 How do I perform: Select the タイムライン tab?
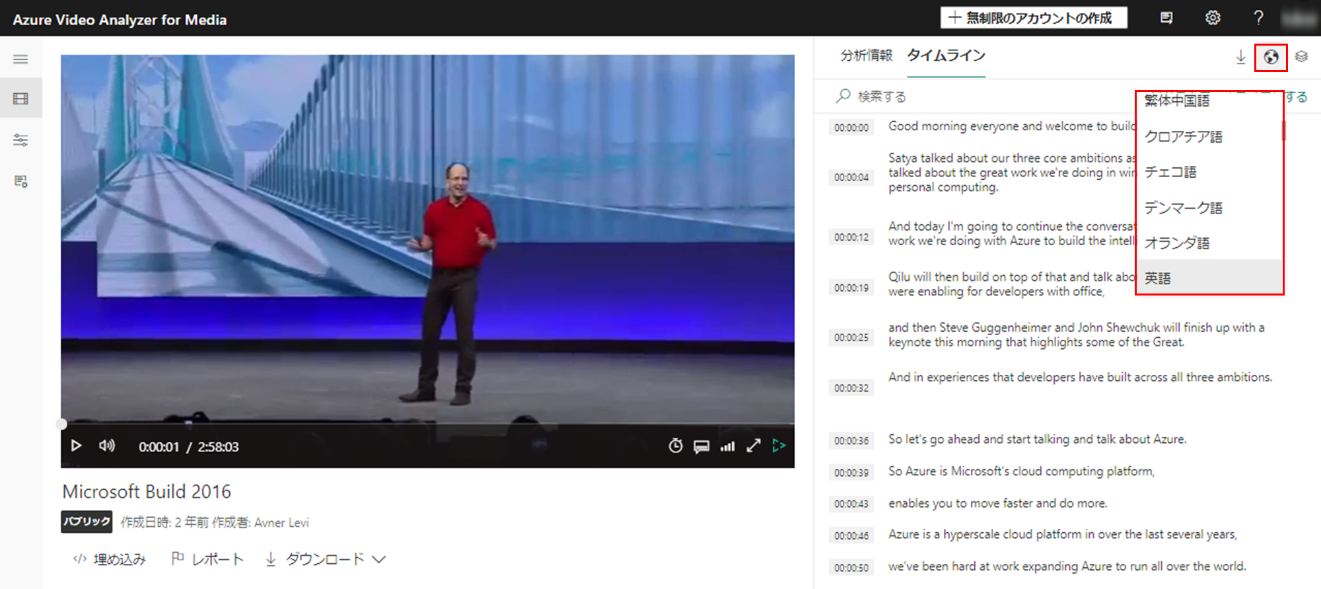pyautogui.click(x=946, y=56)
